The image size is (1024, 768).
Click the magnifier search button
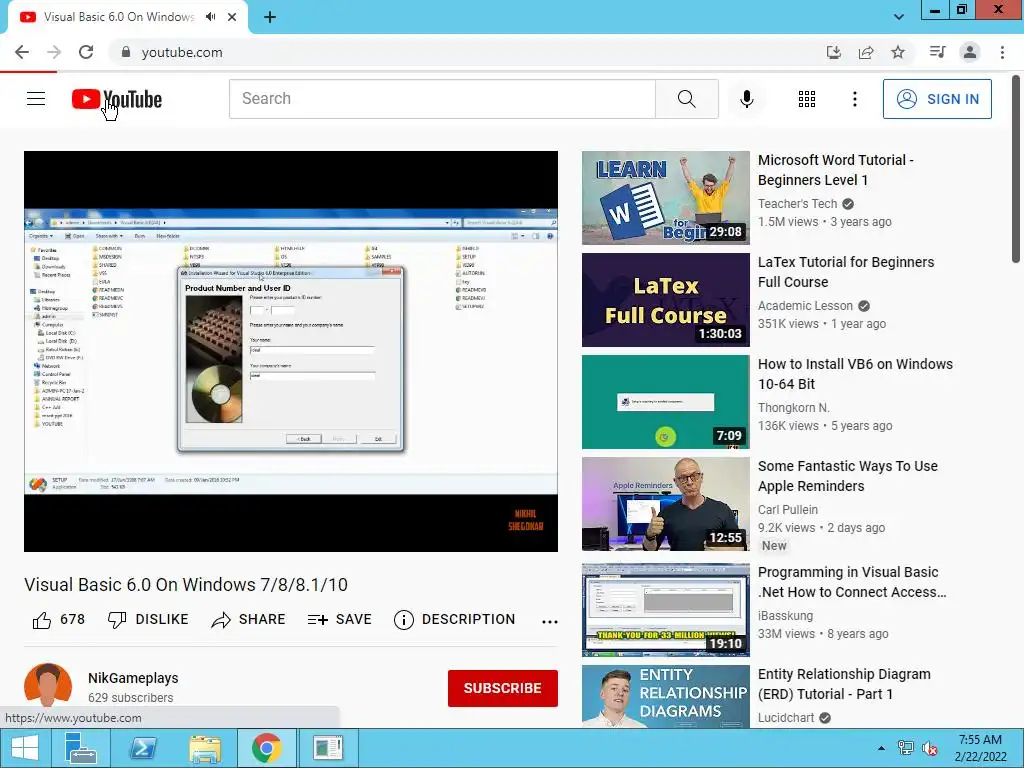point(686,99)
